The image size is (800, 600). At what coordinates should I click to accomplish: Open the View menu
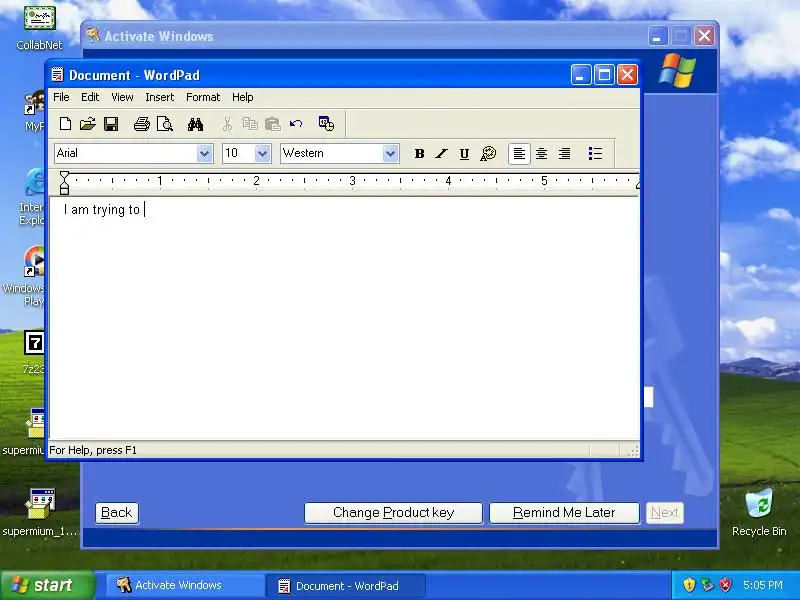[x=122, y=97]
